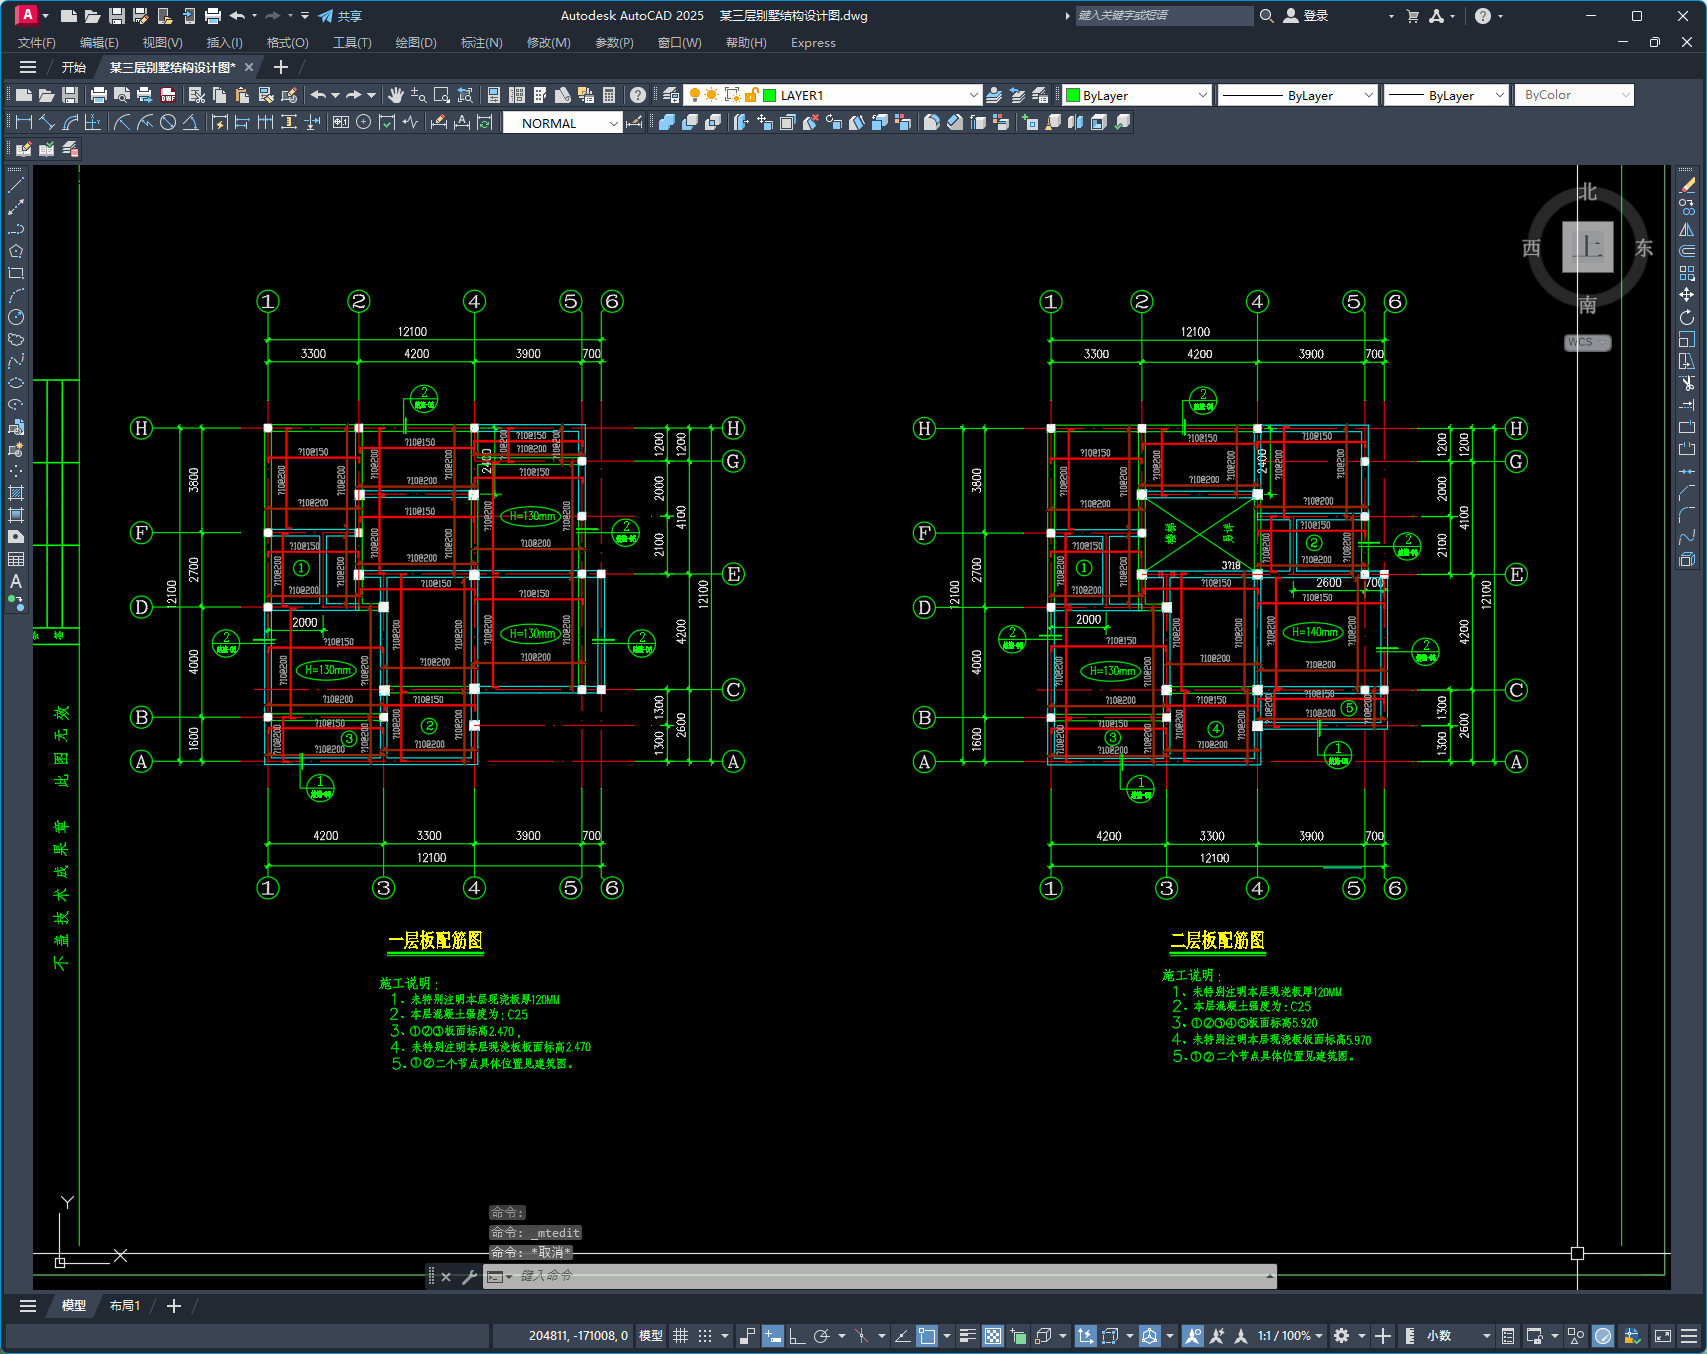Click the 模型 model space status button
The width and height of the screenshot is (1707, 1354).
pyautogui.click(x=651, y=1336)
